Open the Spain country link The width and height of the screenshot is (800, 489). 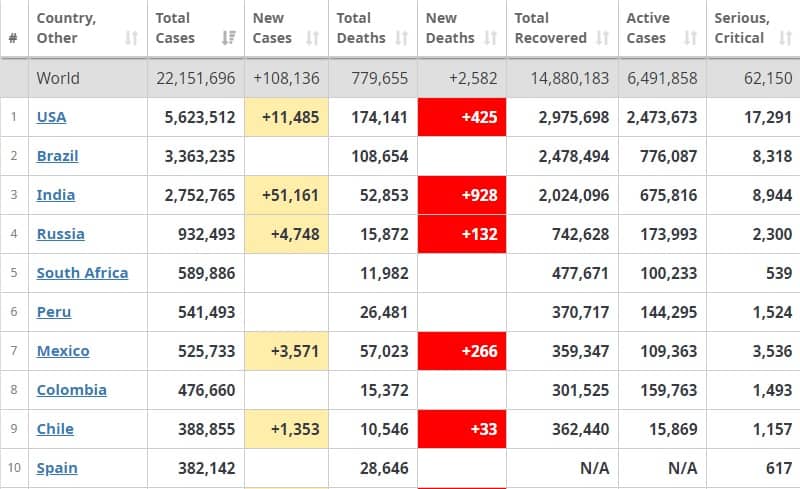(57, 468)
